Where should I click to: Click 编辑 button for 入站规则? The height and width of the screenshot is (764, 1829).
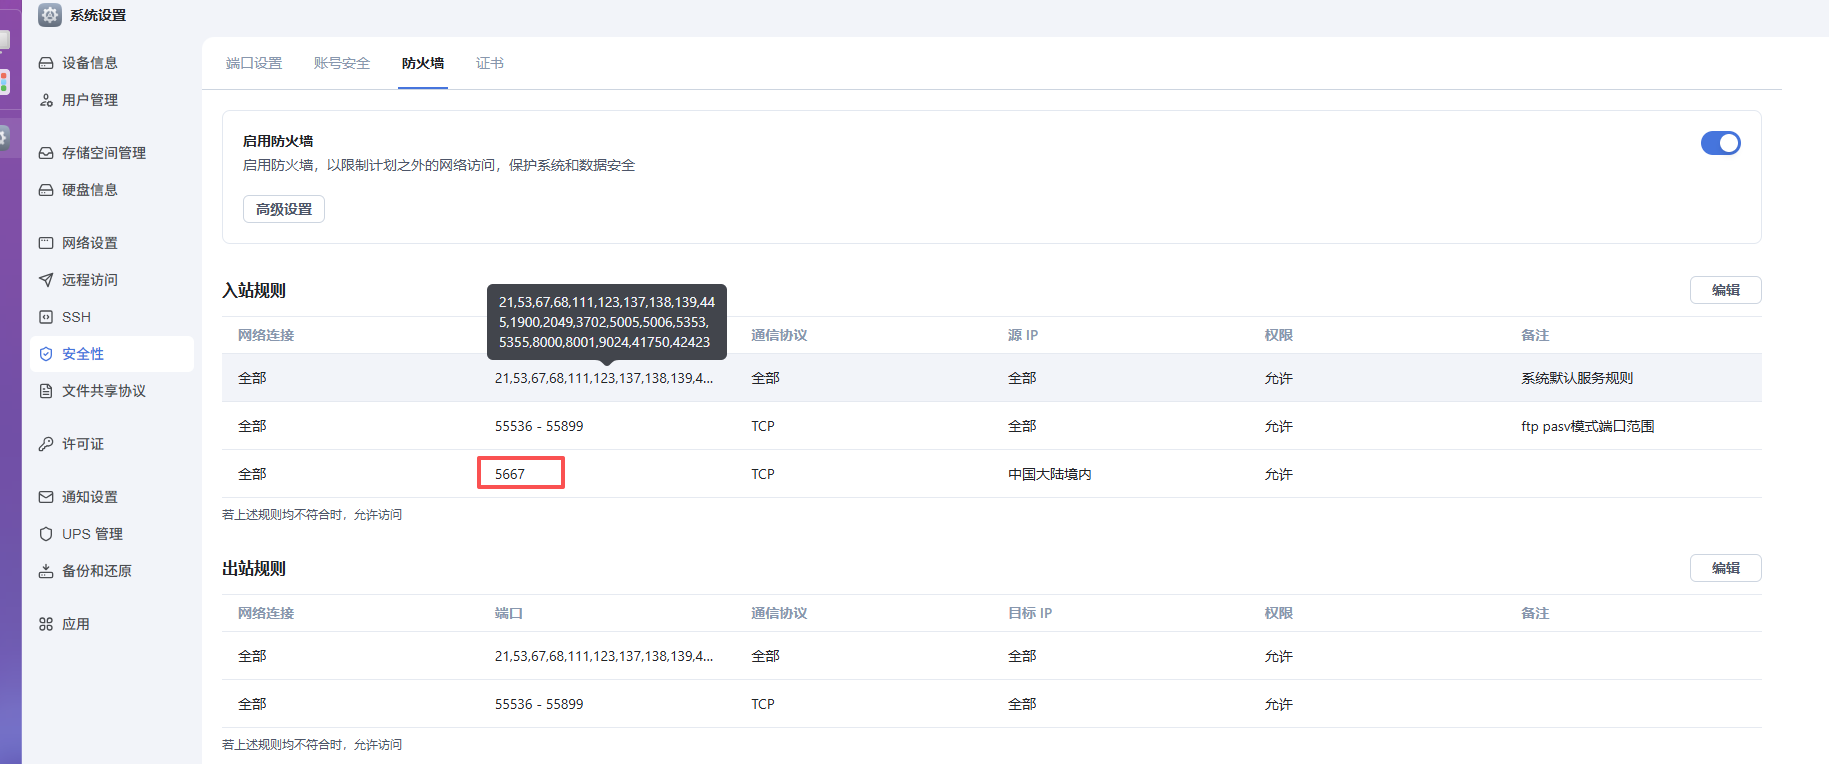[x=1725, y=290]
